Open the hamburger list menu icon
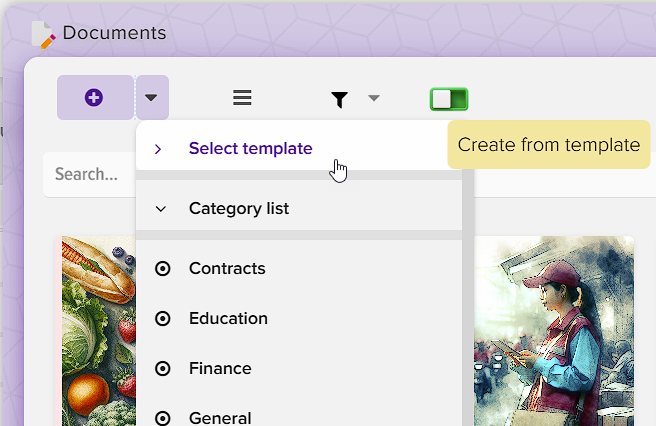656x426 pixels. point(242,98)
